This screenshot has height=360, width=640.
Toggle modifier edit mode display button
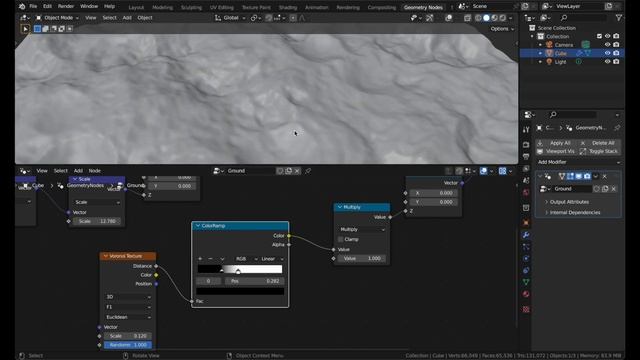click(570, 176)
